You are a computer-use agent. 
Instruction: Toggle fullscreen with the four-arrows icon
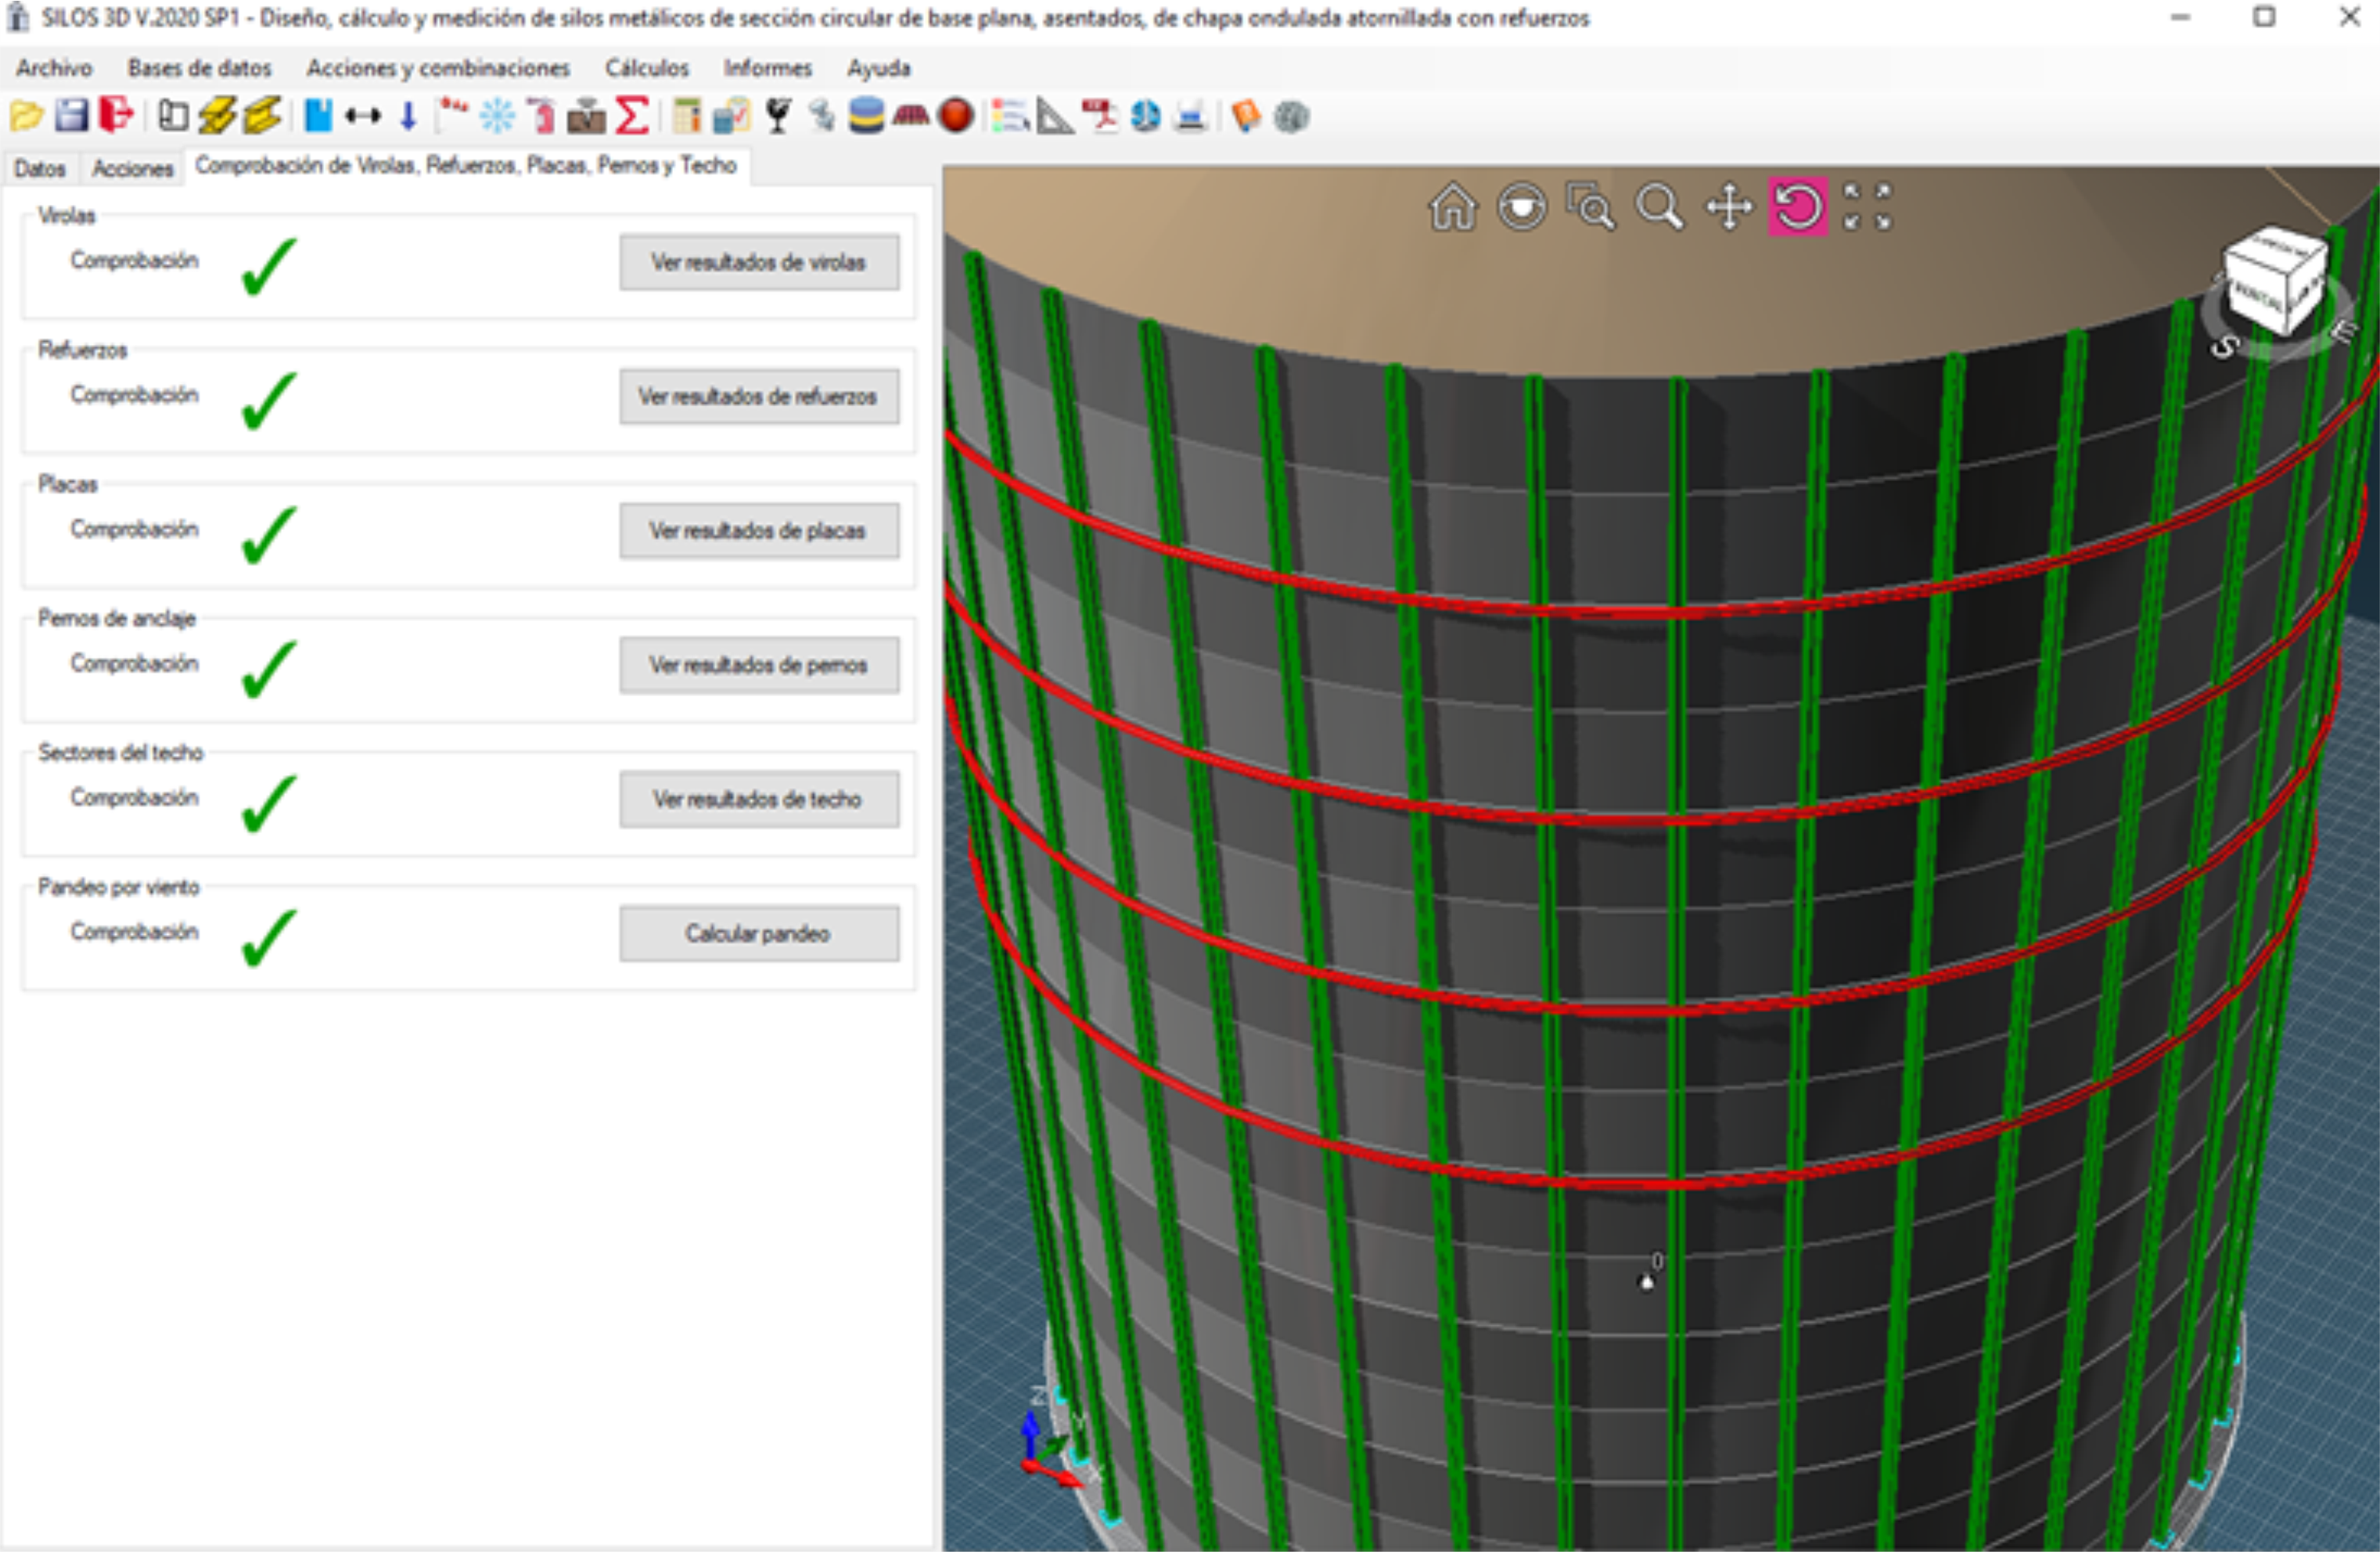(x=1867, y=208)
